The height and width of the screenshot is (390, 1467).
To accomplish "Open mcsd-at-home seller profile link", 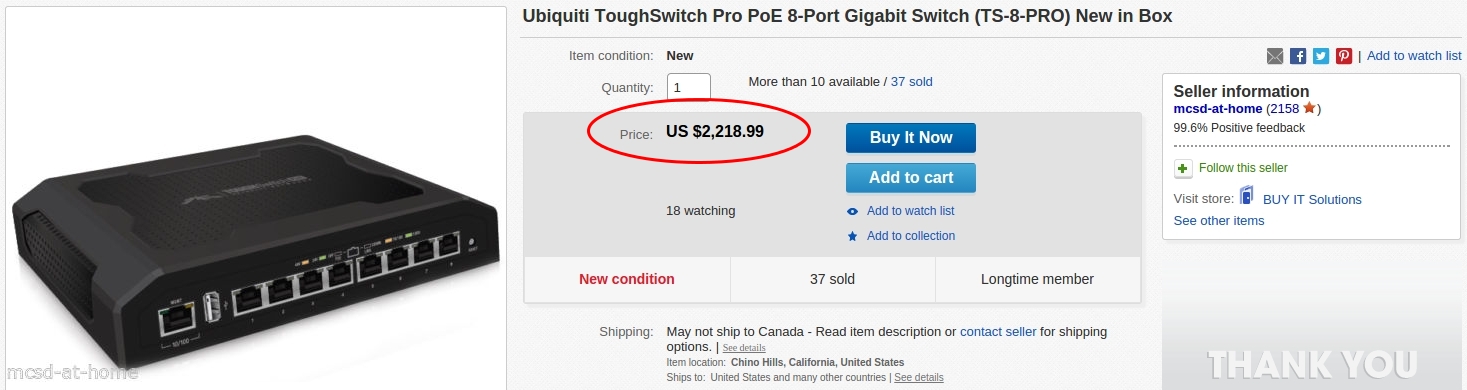I will pyautogui.click(x=1218, y=108).
